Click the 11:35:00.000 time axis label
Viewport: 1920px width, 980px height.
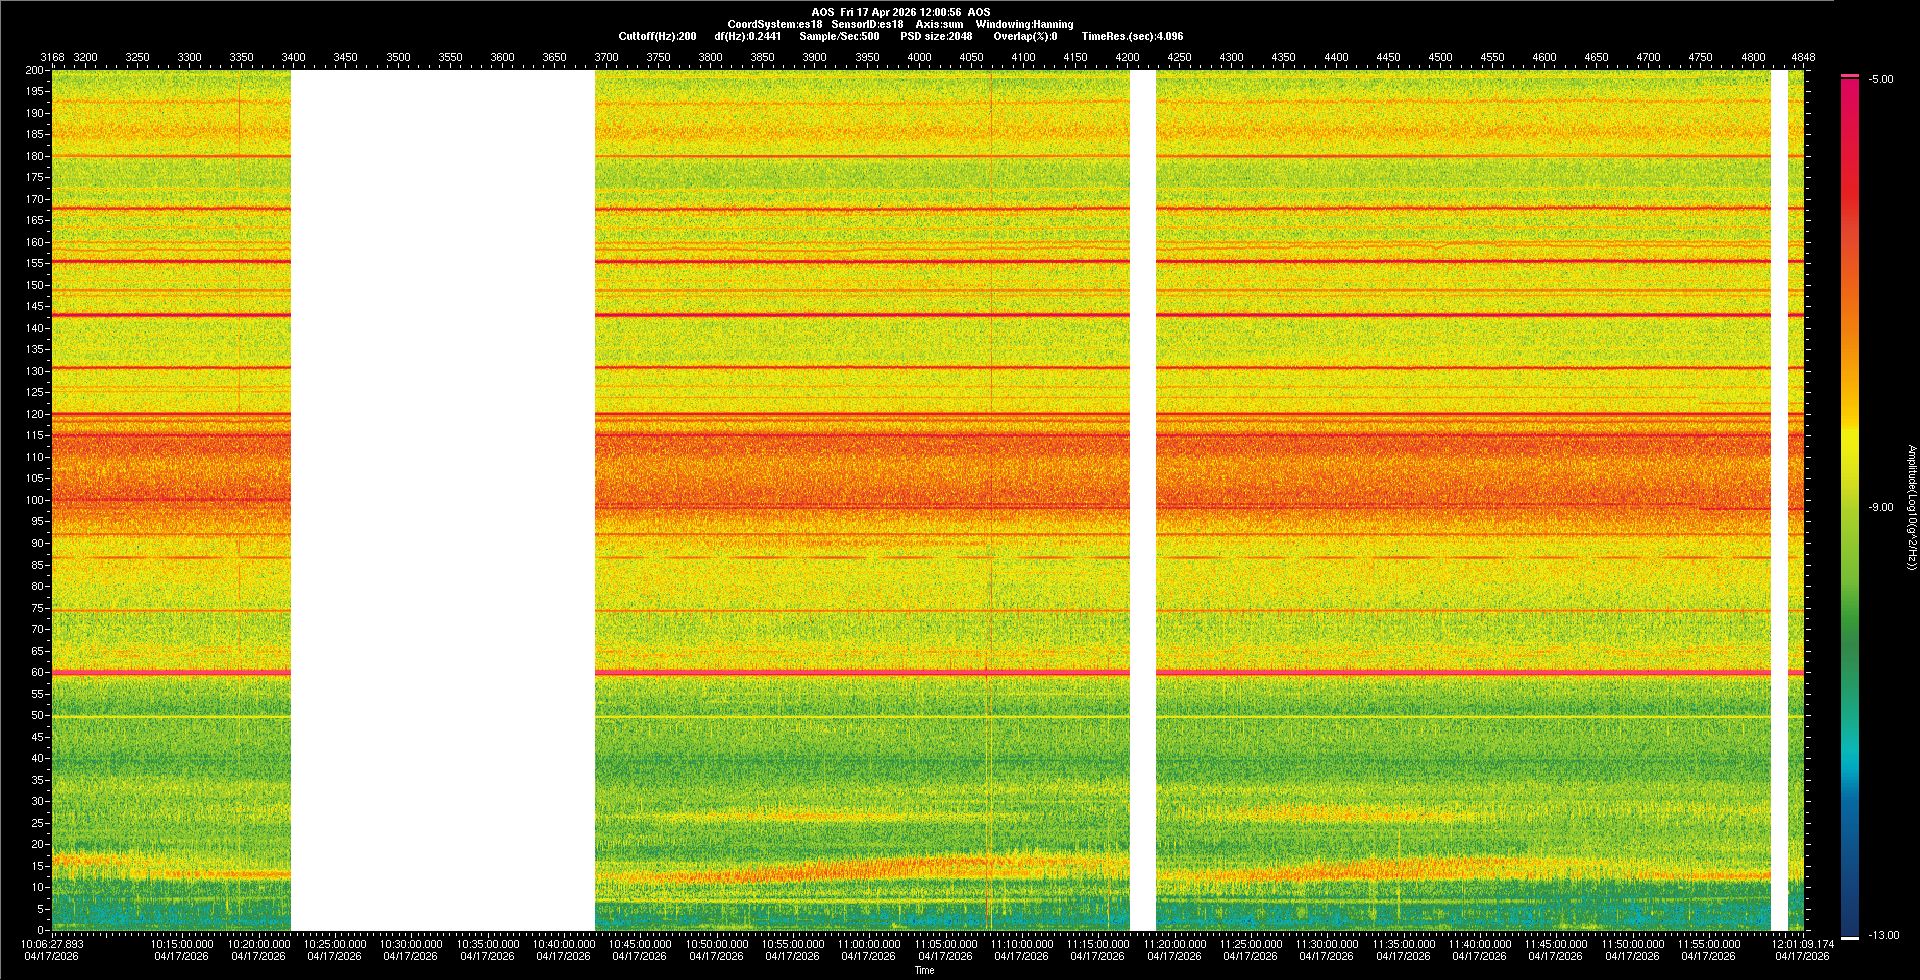(1403, 944)
